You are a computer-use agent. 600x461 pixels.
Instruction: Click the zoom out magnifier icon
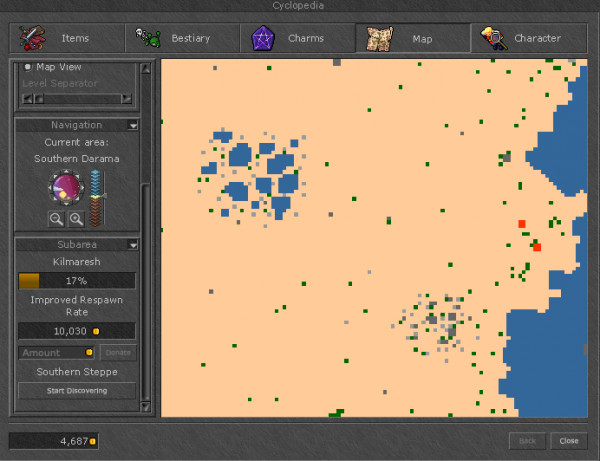point(56,219)
